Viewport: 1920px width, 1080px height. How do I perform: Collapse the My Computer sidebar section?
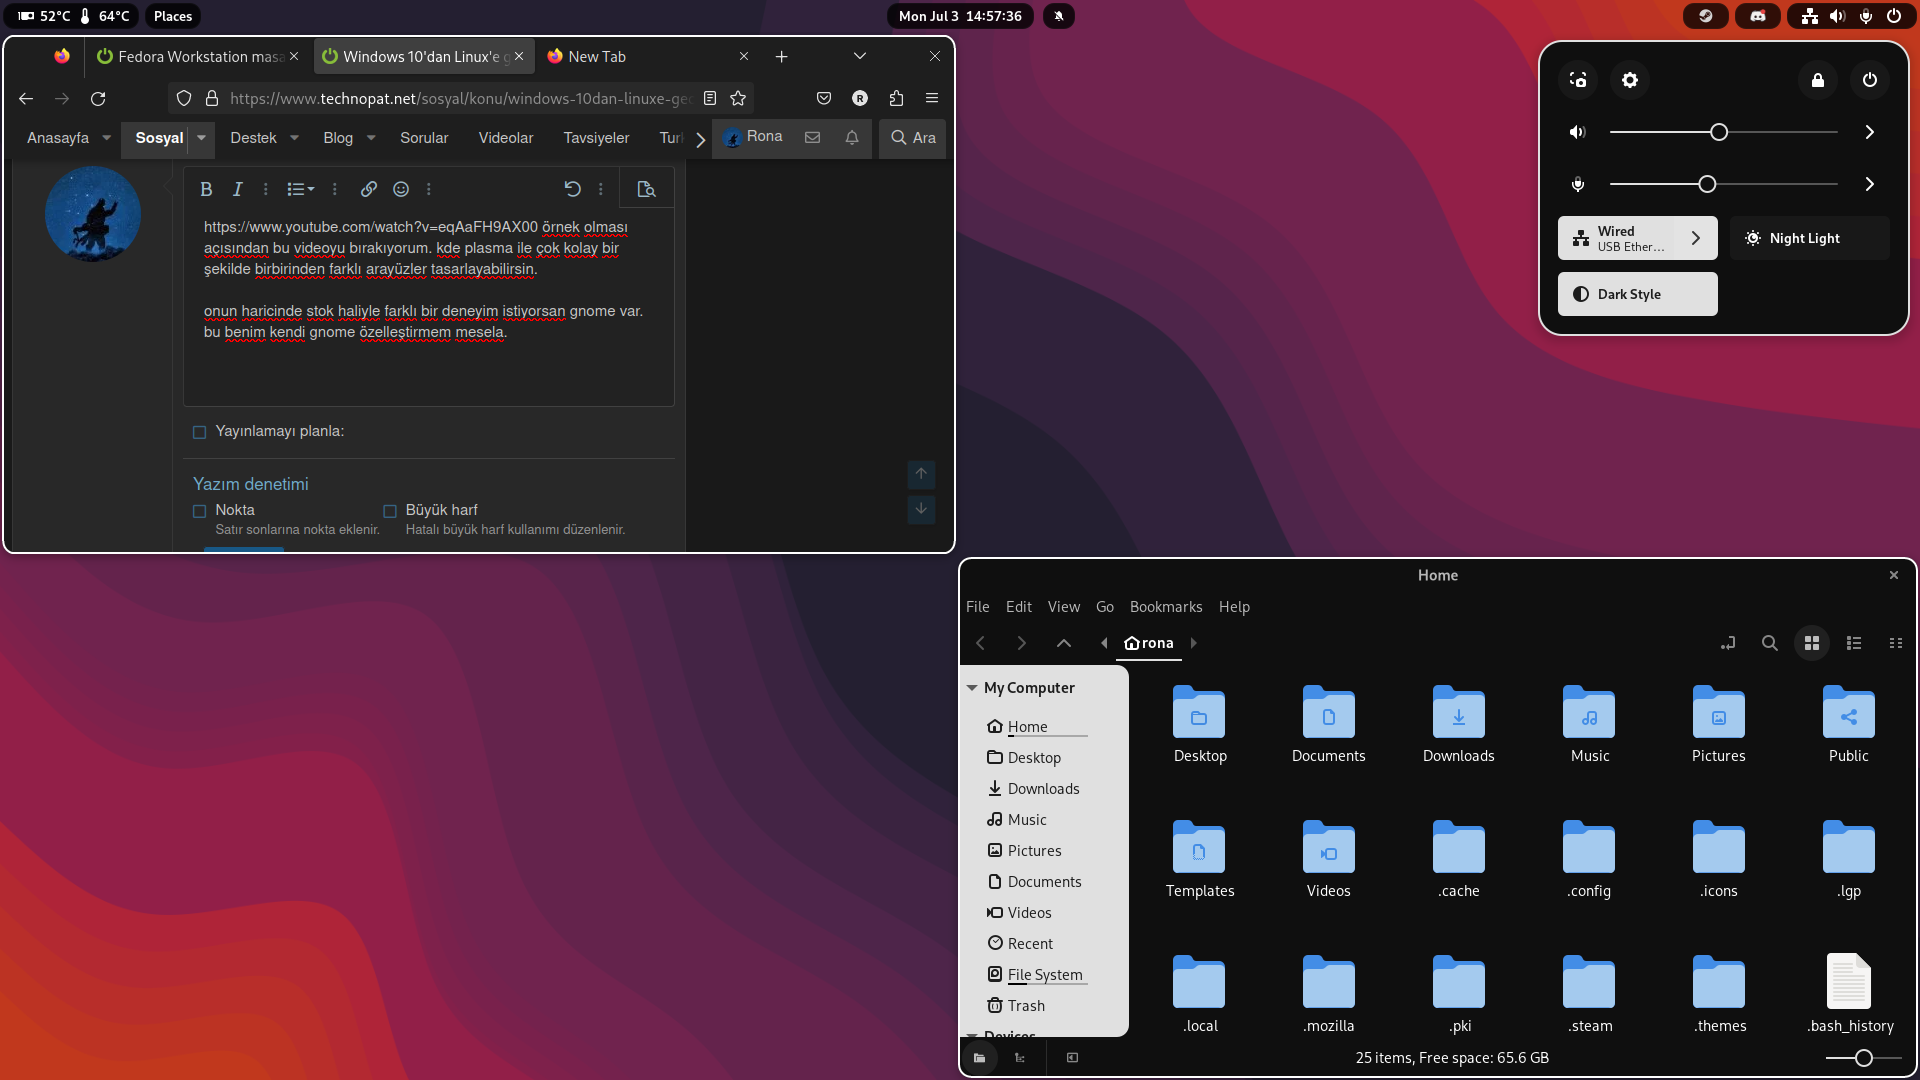[x=972, y=688]
